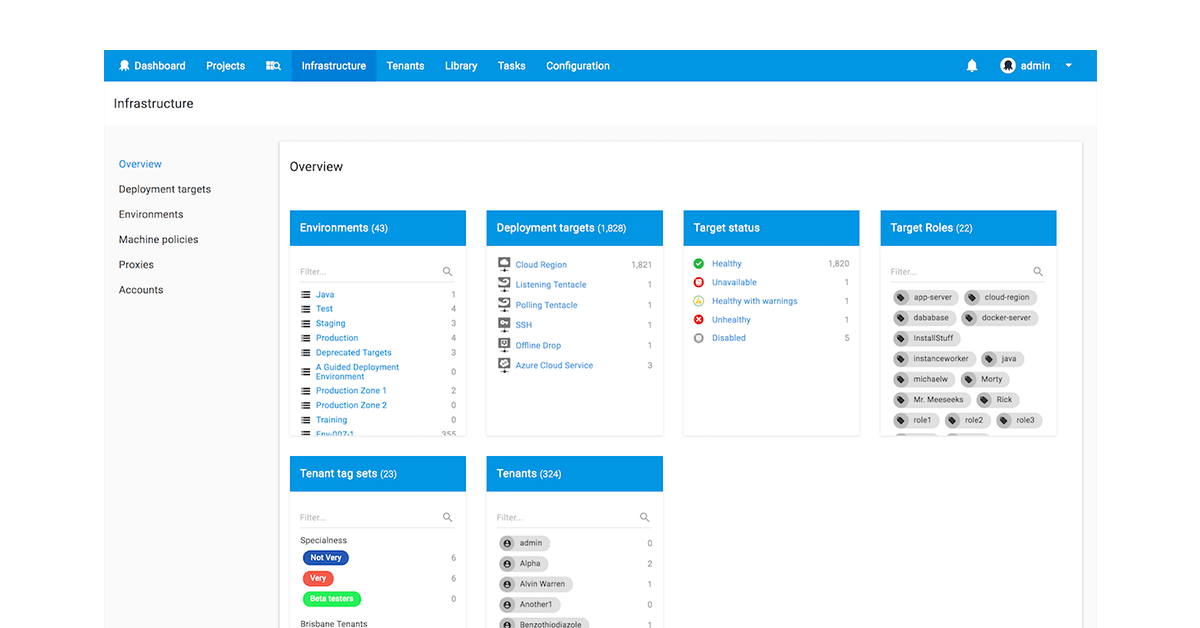Click the red Unavailable status icon

[698, 282]
